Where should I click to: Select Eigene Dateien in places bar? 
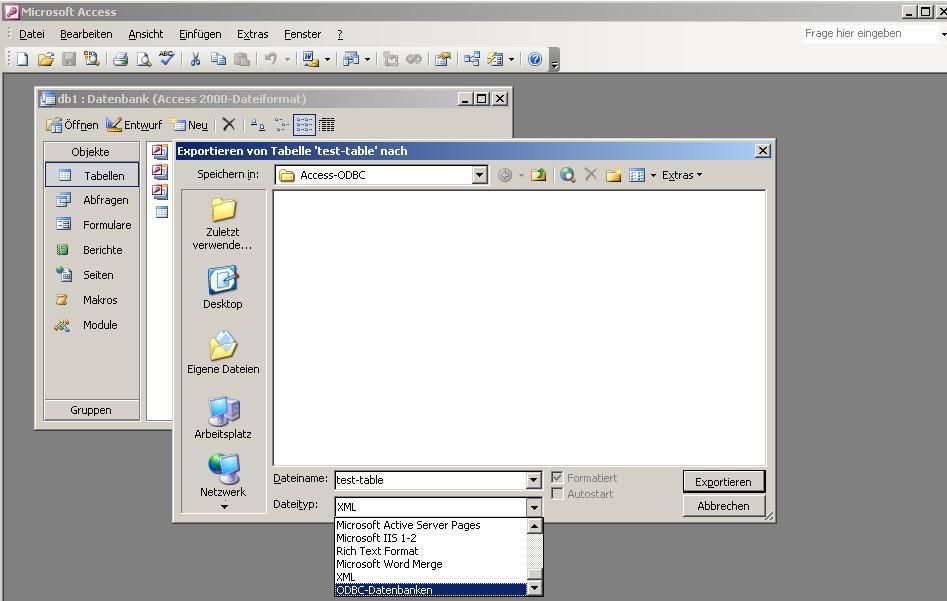[223, 353]
